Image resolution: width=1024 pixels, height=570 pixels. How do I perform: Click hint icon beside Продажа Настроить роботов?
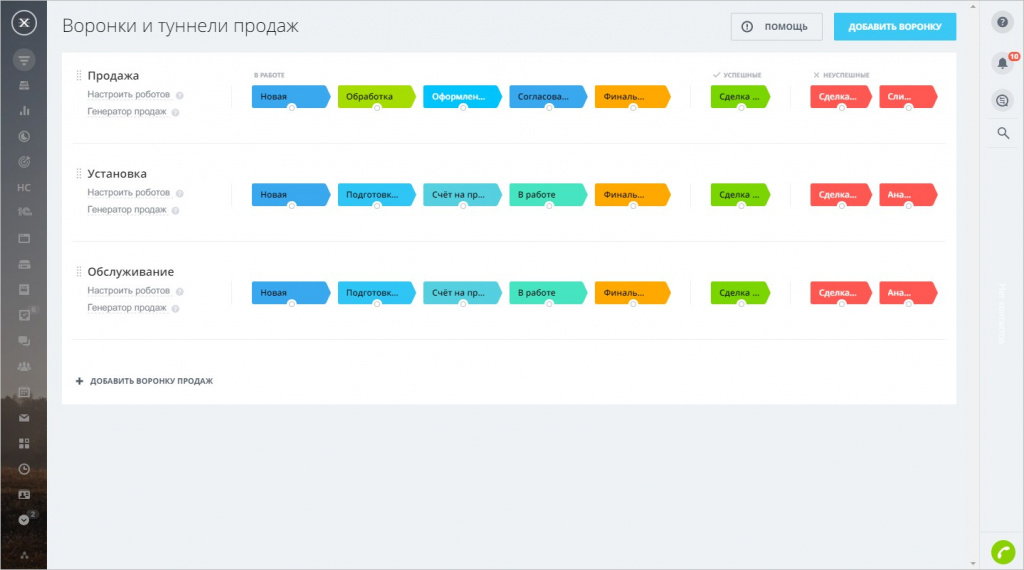[x=180, y=95]
